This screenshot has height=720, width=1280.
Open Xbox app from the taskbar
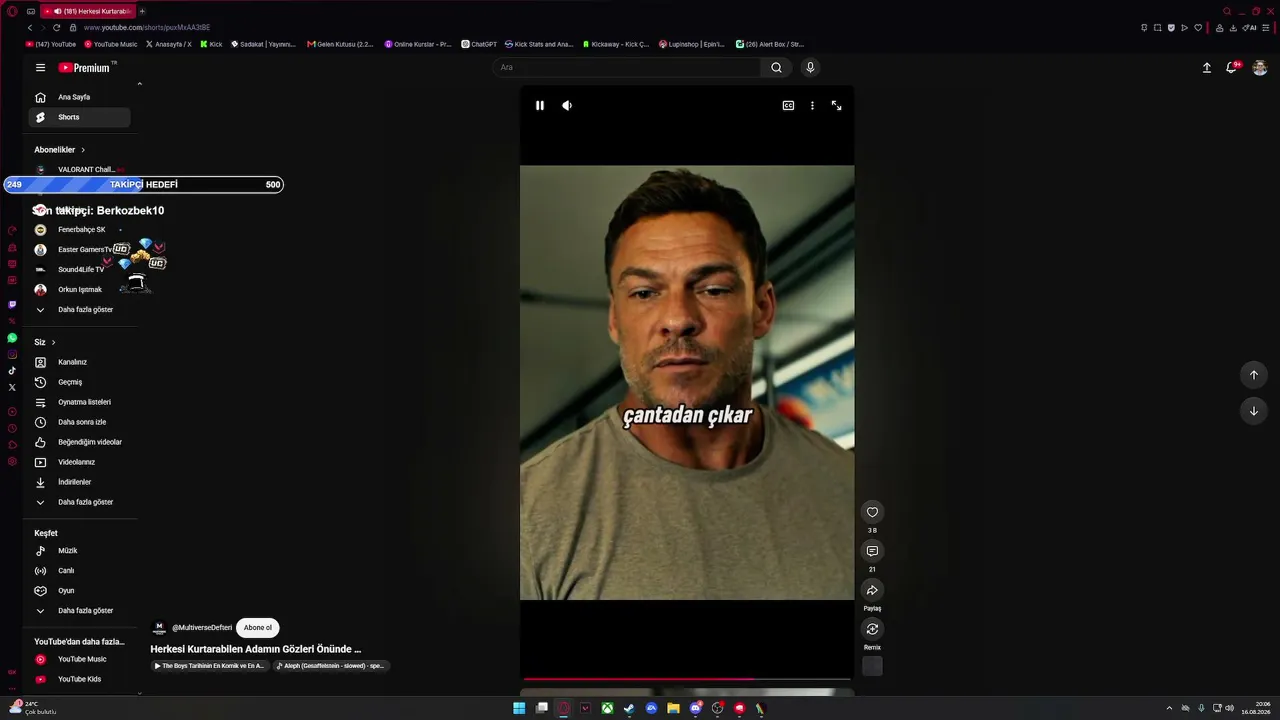click(607, 708)
